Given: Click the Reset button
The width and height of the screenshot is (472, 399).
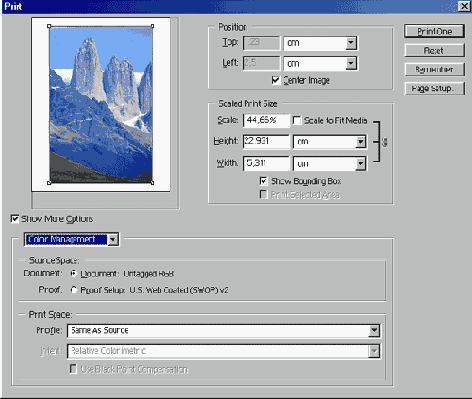Looking at the screenshot, I should click(434, 51).
